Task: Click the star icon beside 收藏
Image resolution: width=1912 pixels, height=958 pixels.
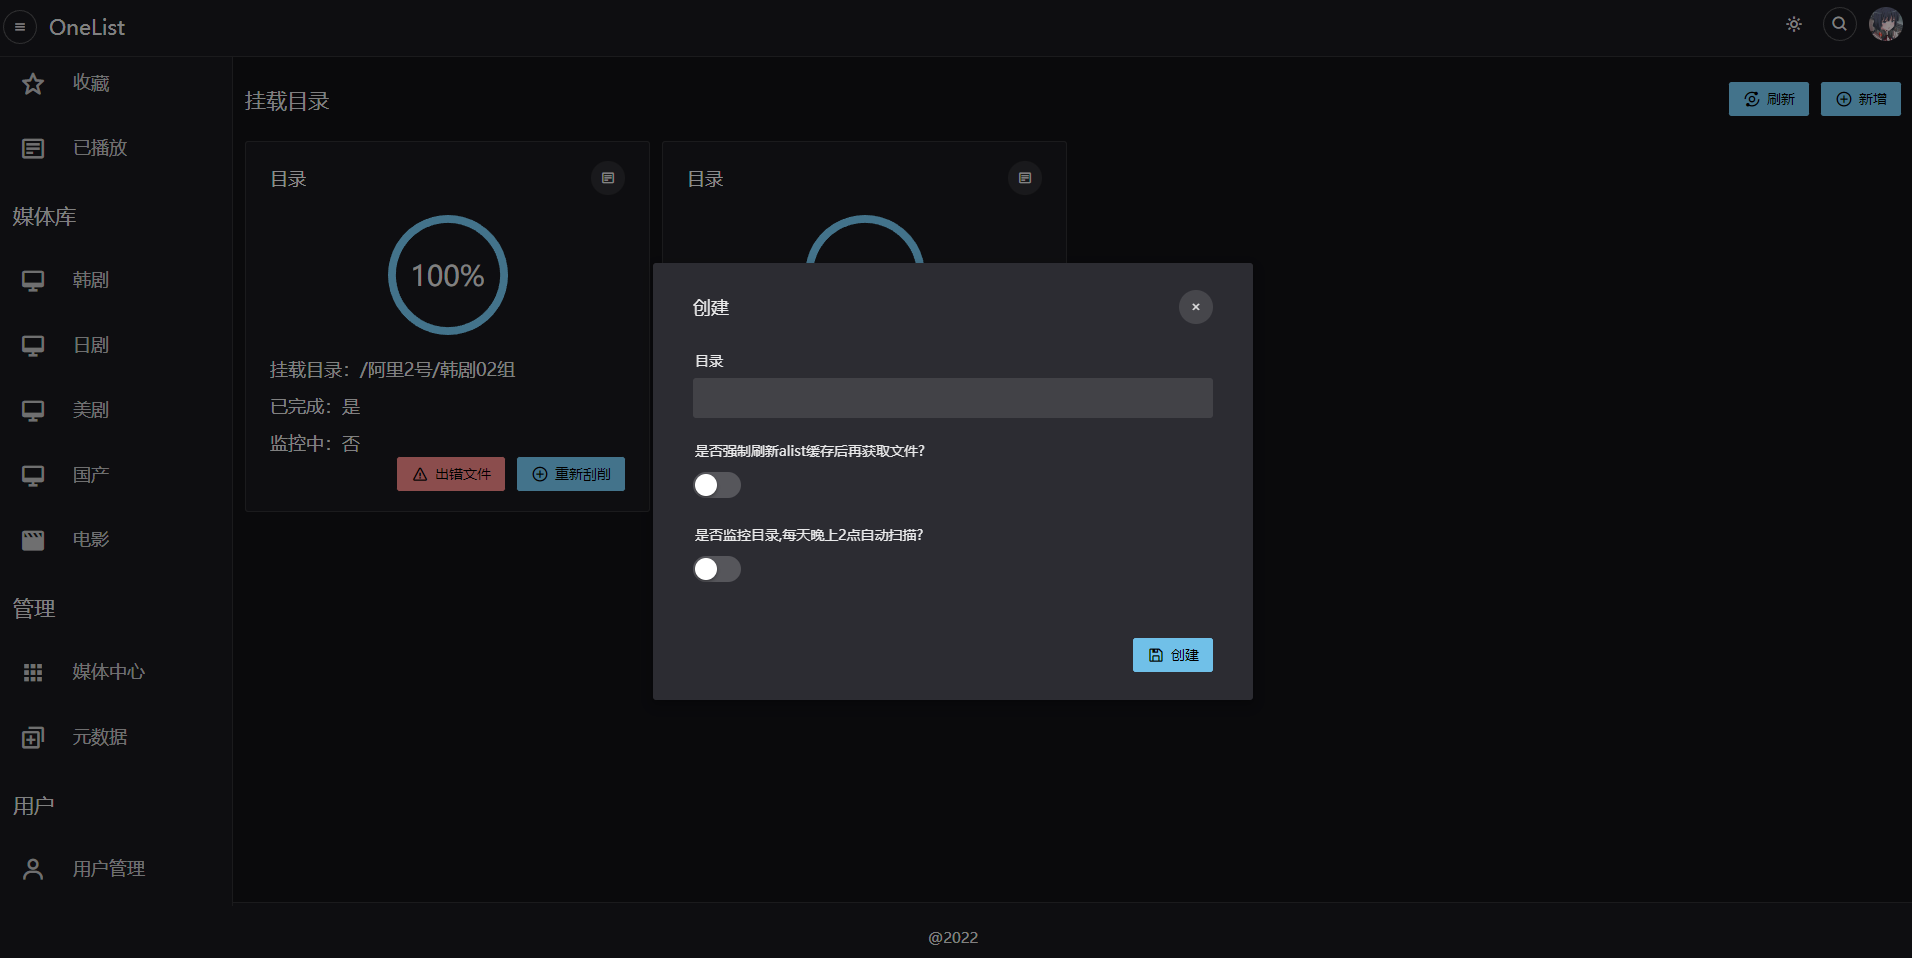Action: pos(33,84)
